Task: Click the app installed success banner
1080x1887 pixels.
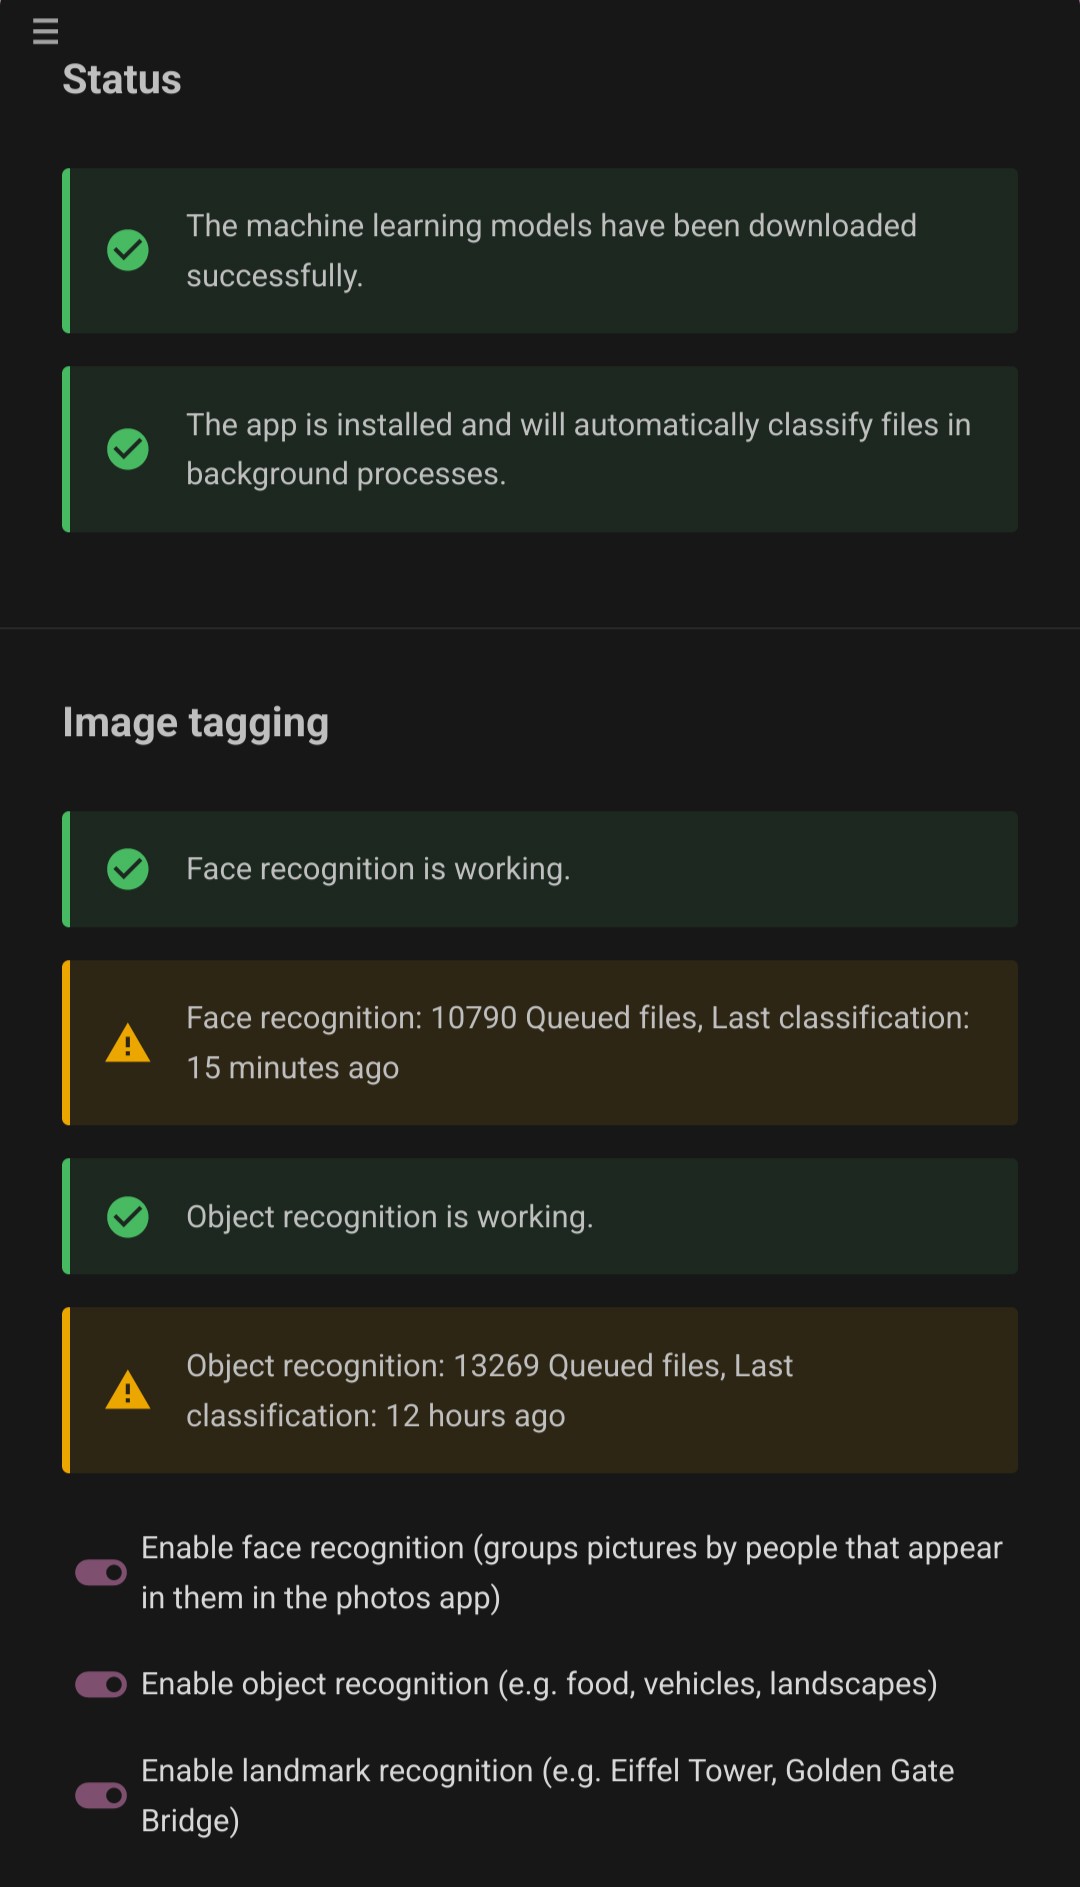Action: [x=540, y=449]
